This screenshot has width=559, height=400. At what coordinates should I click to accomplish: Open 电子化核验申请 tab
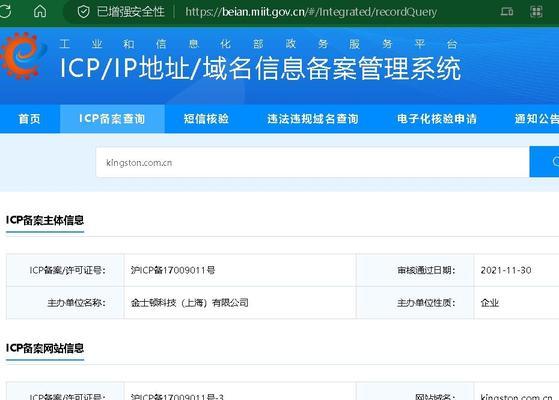pyautogui.click(x=437, y=119)
